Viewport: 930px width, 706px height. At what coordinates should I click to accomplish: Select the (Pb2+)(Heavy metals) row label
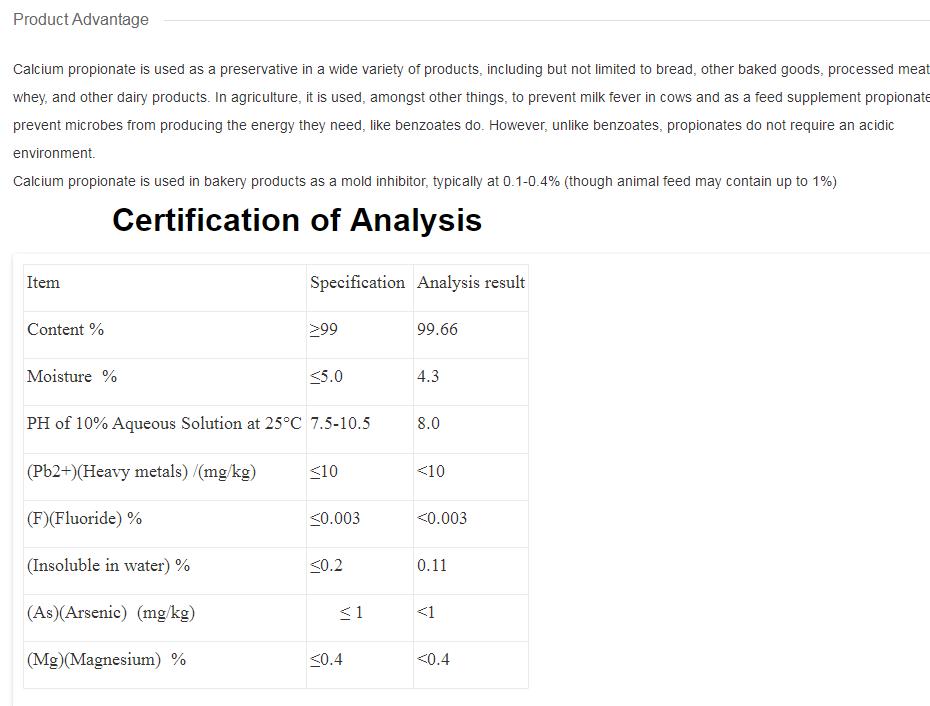(141, 472)
